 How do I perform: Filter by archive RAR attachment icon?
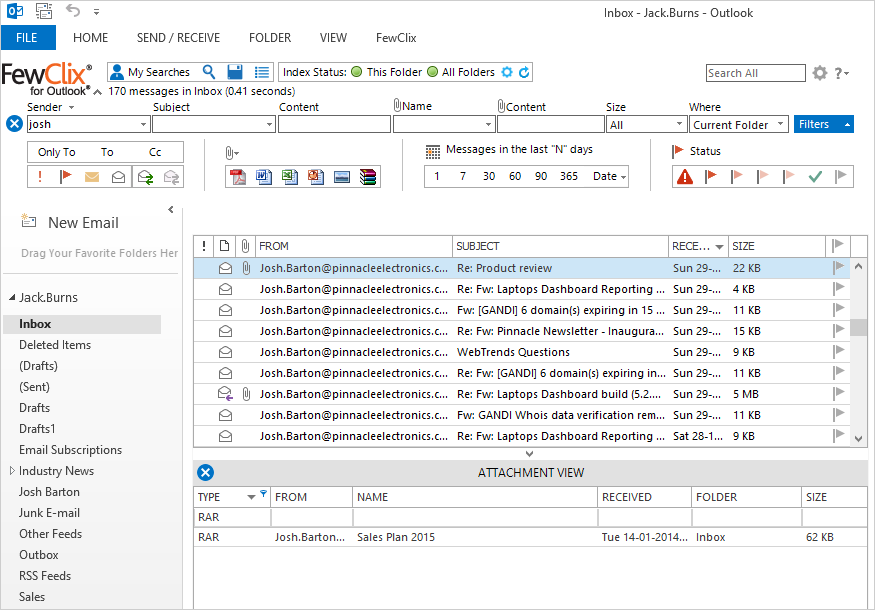[368, 177]
